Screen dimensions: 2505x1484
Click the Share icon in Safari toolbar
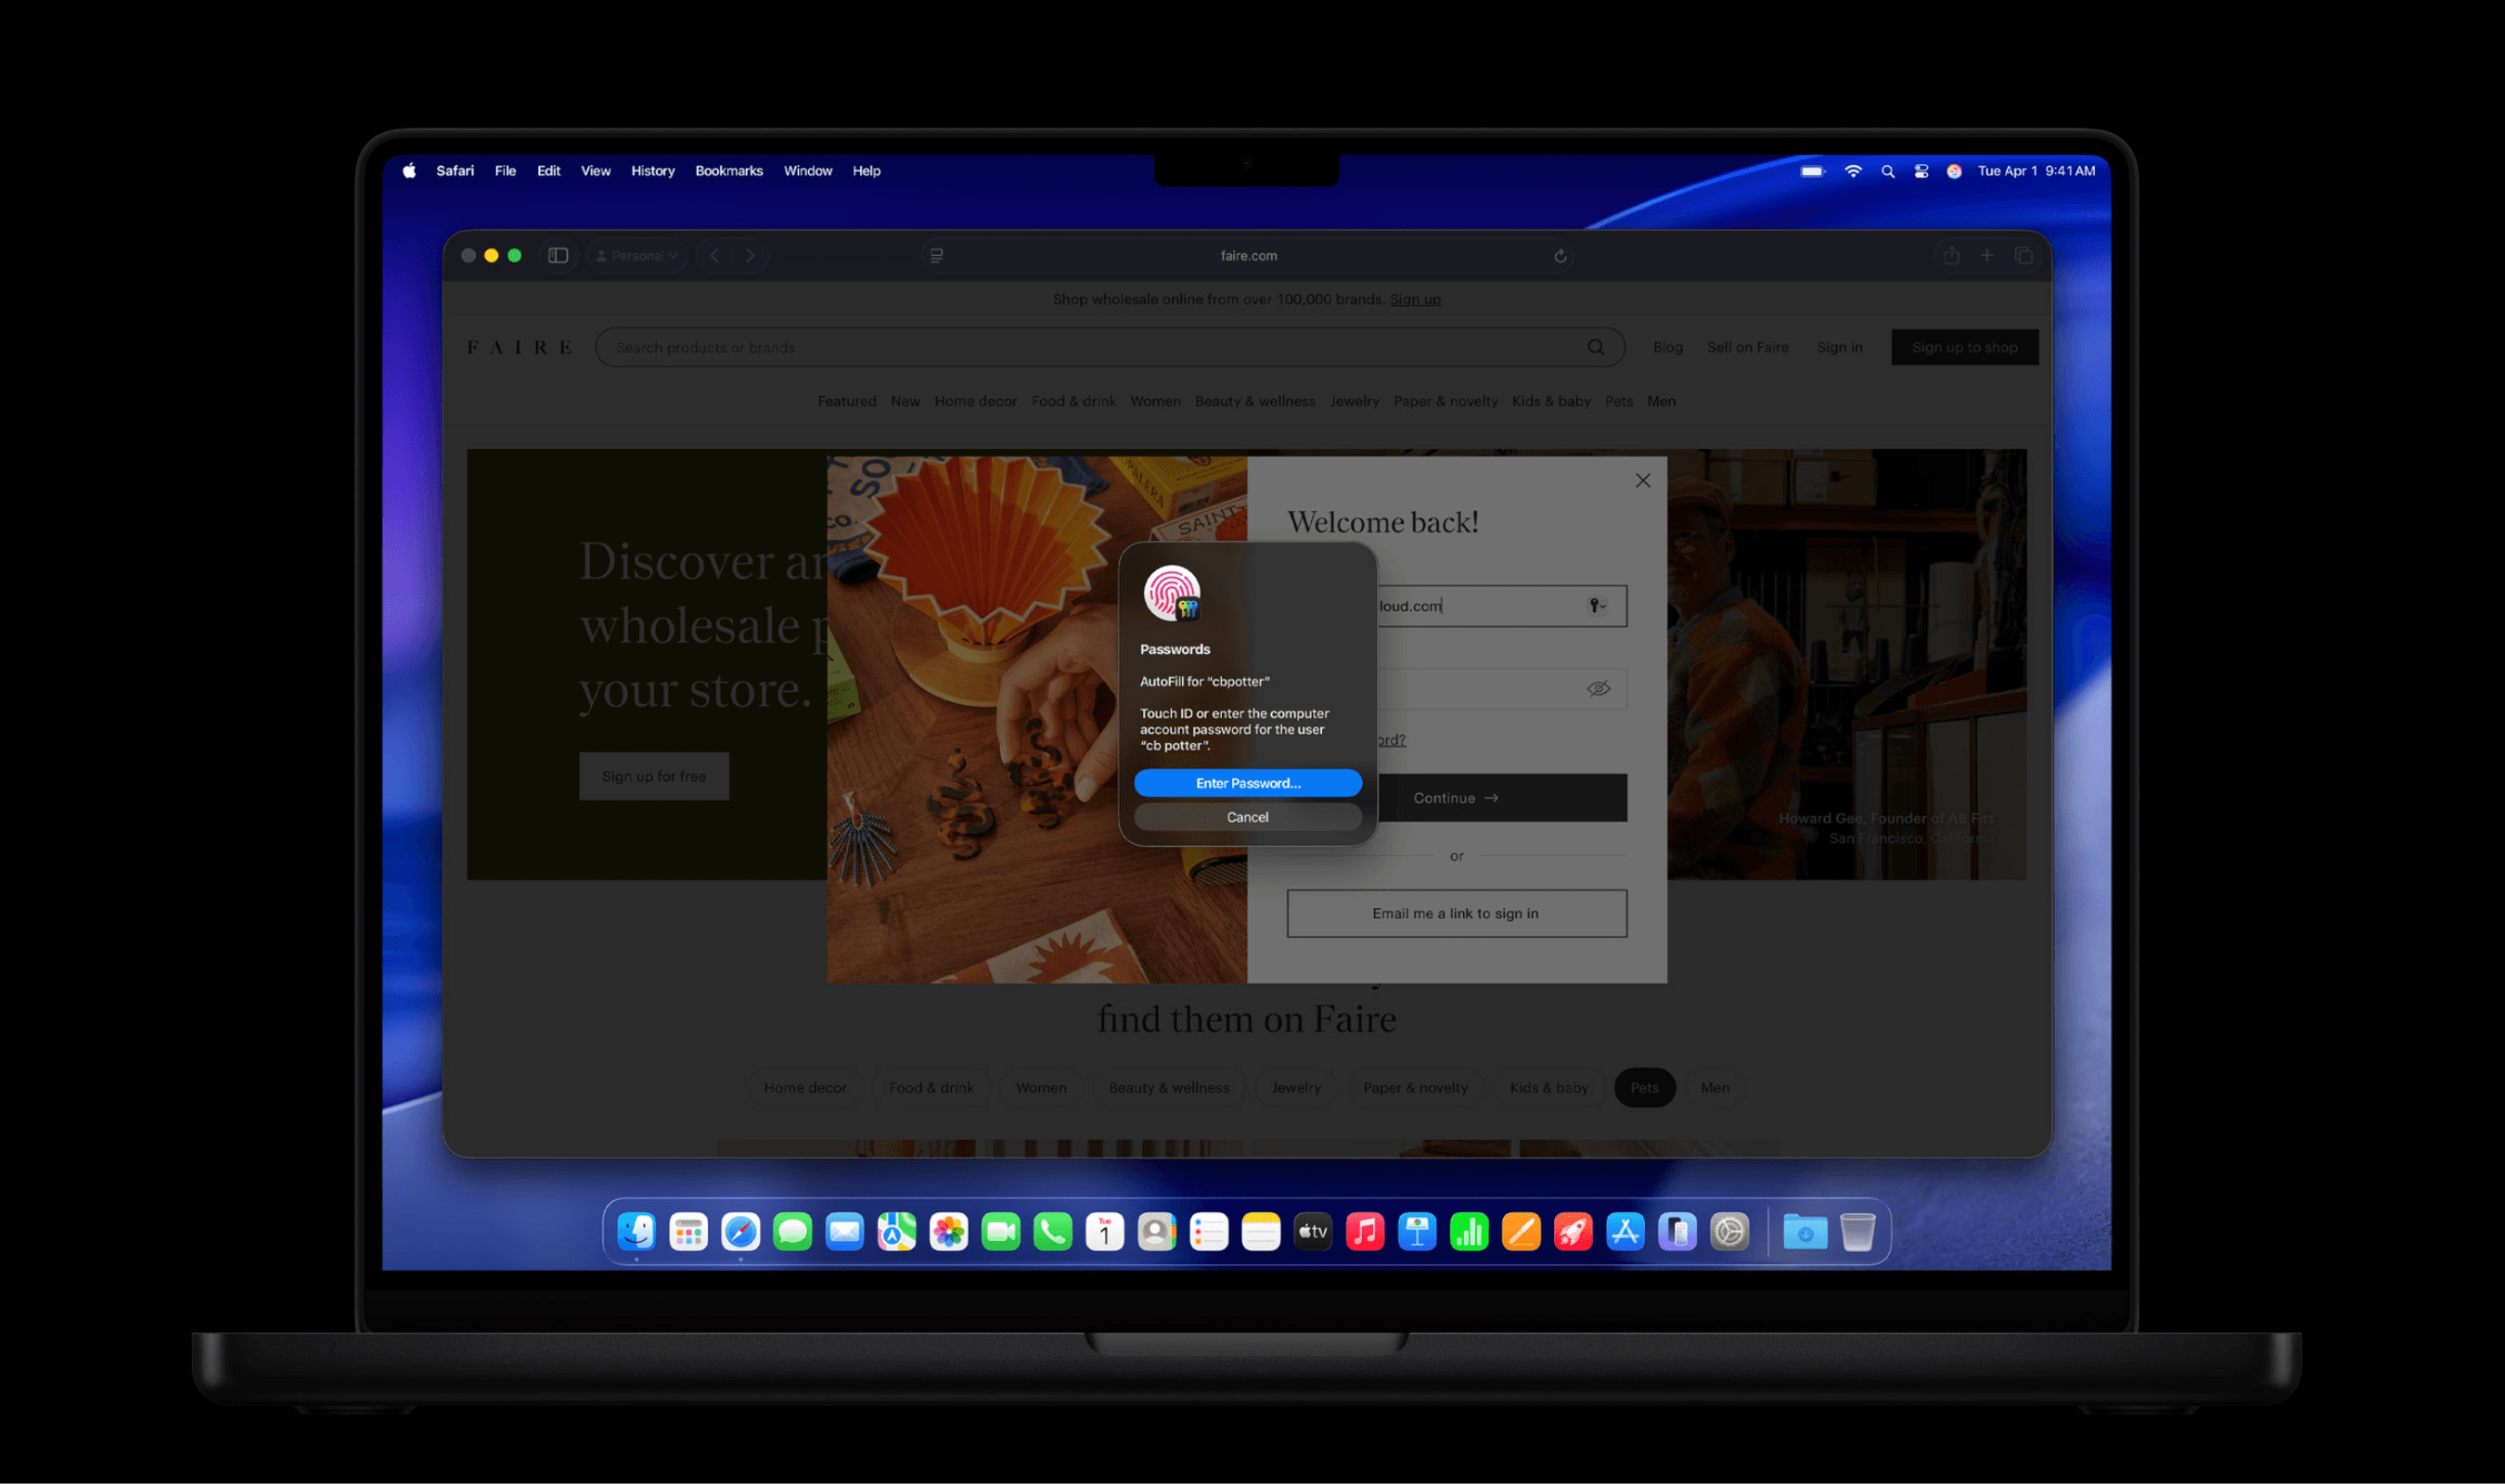pyautogui.click(x=1951, y=255)
